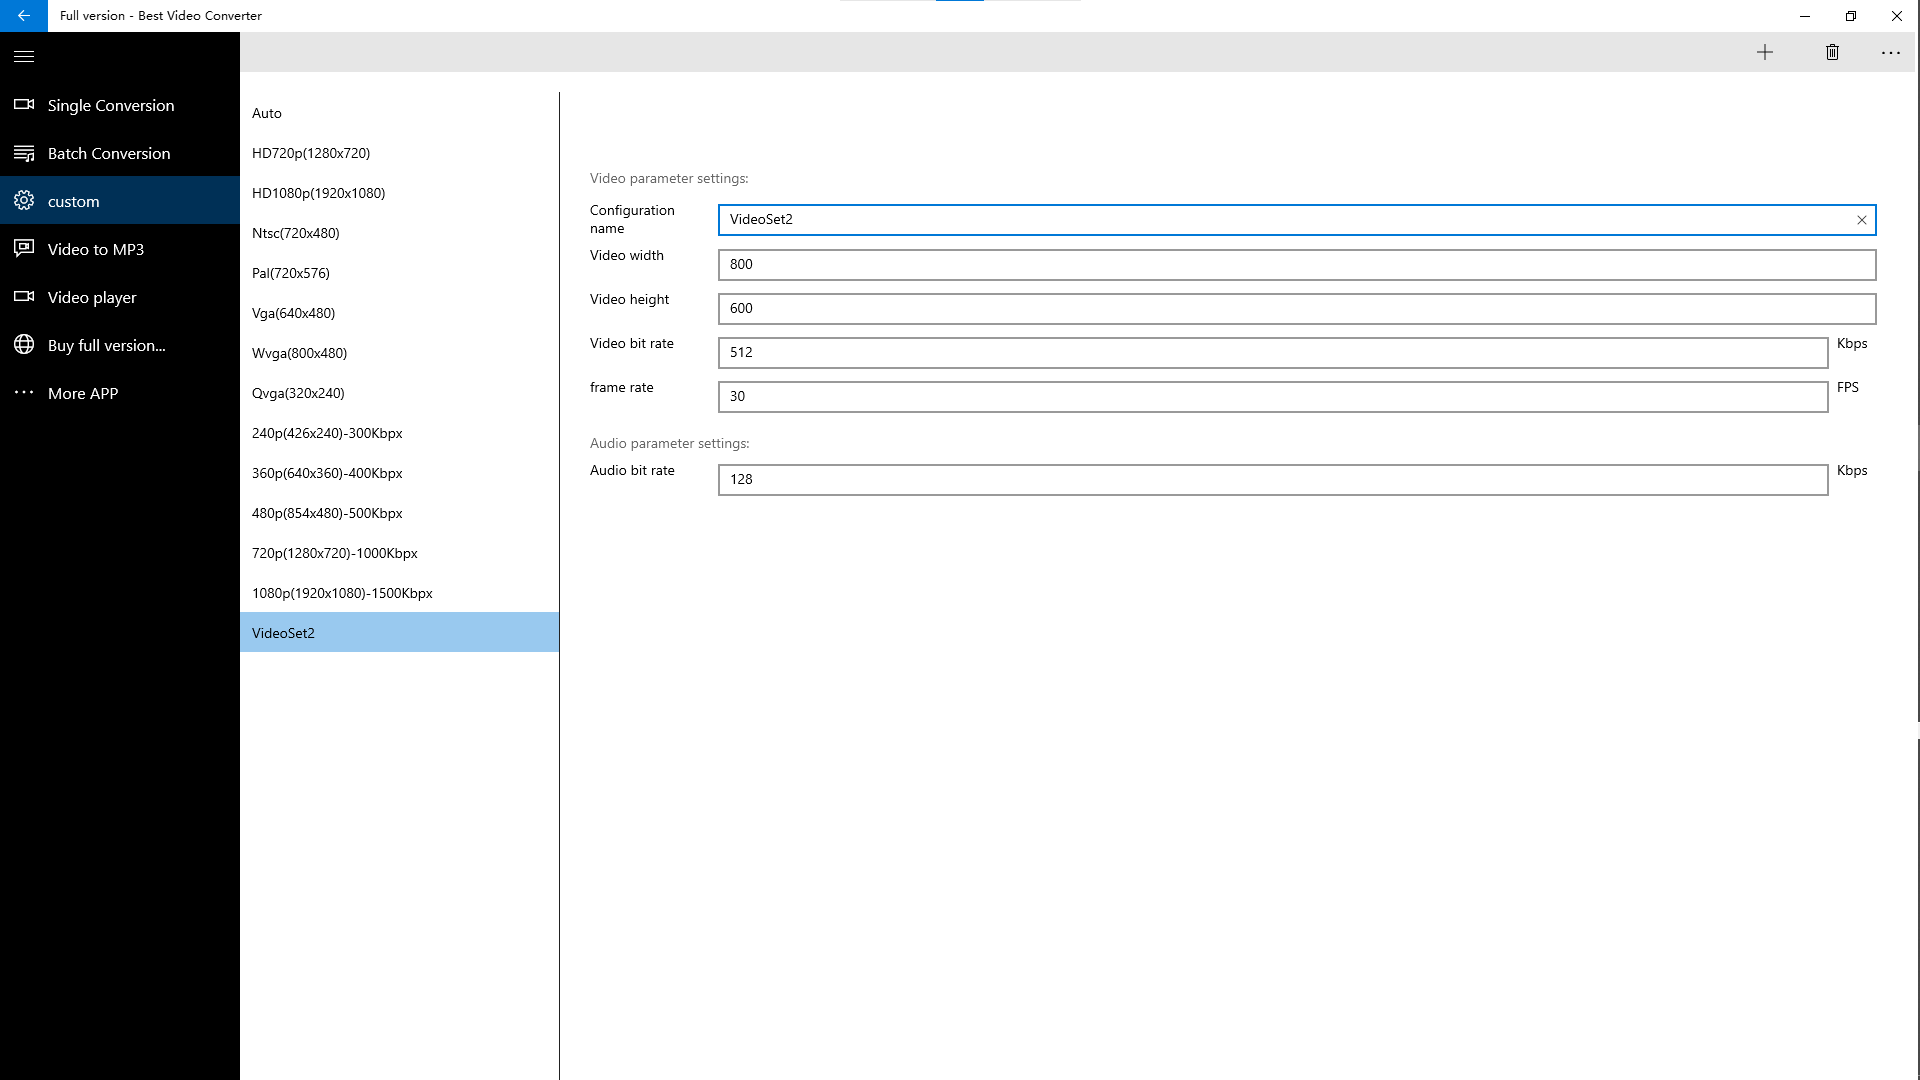This screenshot has height=1080, width=1920.
Task: Select 1080p(1920x1080)-1500Kbpx preset
Action: [x=399, y=593]
